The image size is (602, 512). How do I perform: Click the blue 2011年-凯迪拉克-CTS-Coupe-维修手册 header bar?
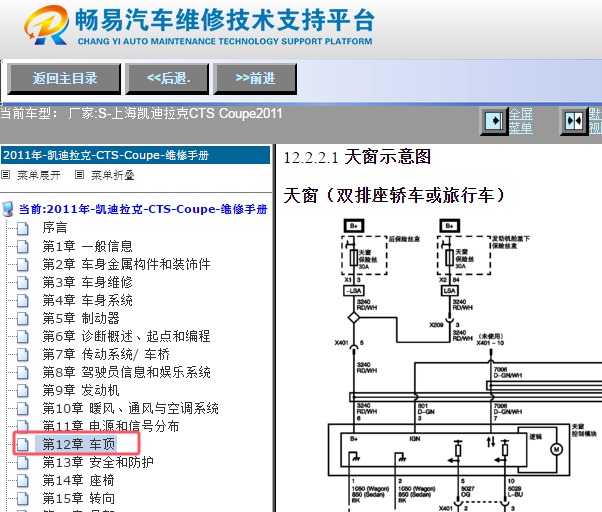point(135,155)
